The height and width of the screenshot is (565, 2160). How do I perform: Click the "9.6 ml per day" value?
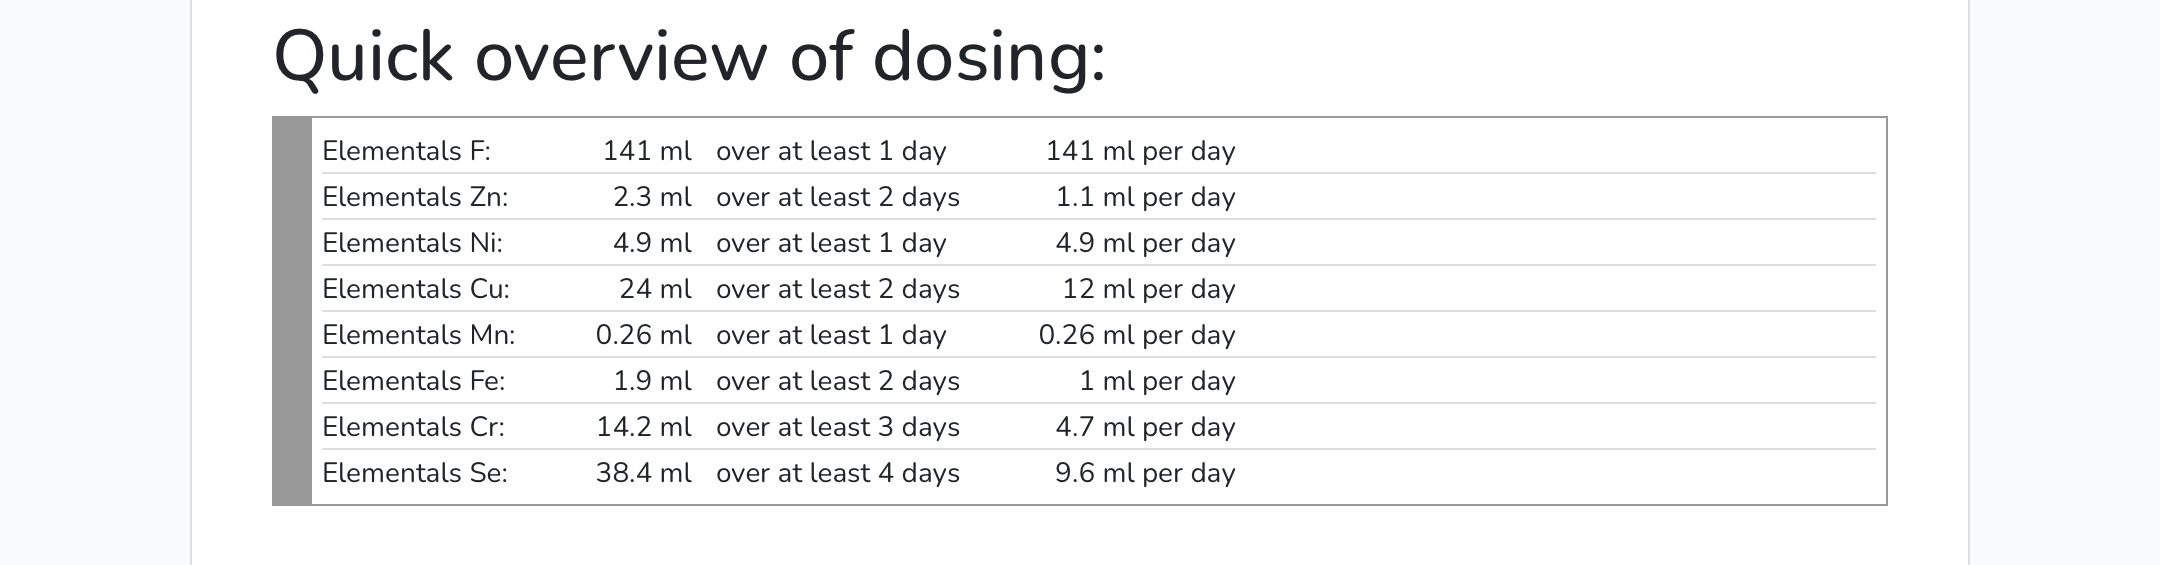click(1145, 473)
